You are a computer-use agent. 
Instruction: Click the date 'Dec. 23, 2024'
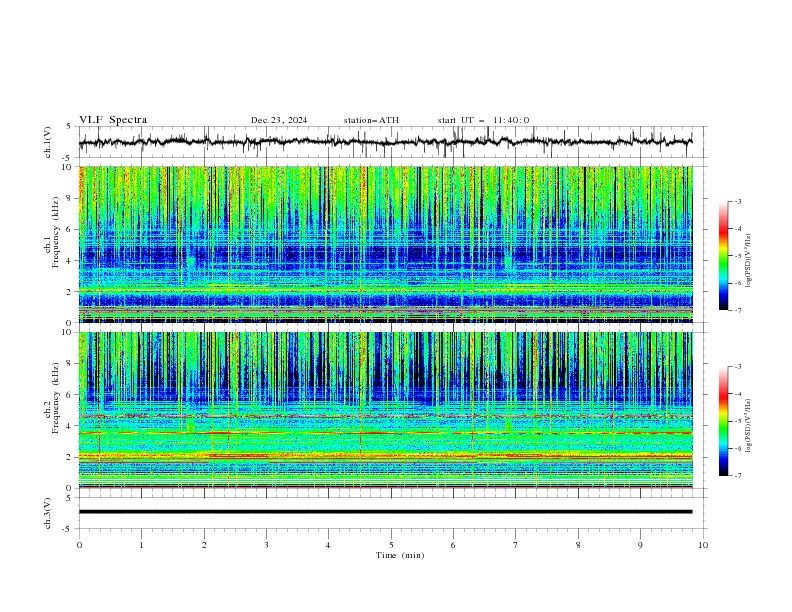[279, 120]
